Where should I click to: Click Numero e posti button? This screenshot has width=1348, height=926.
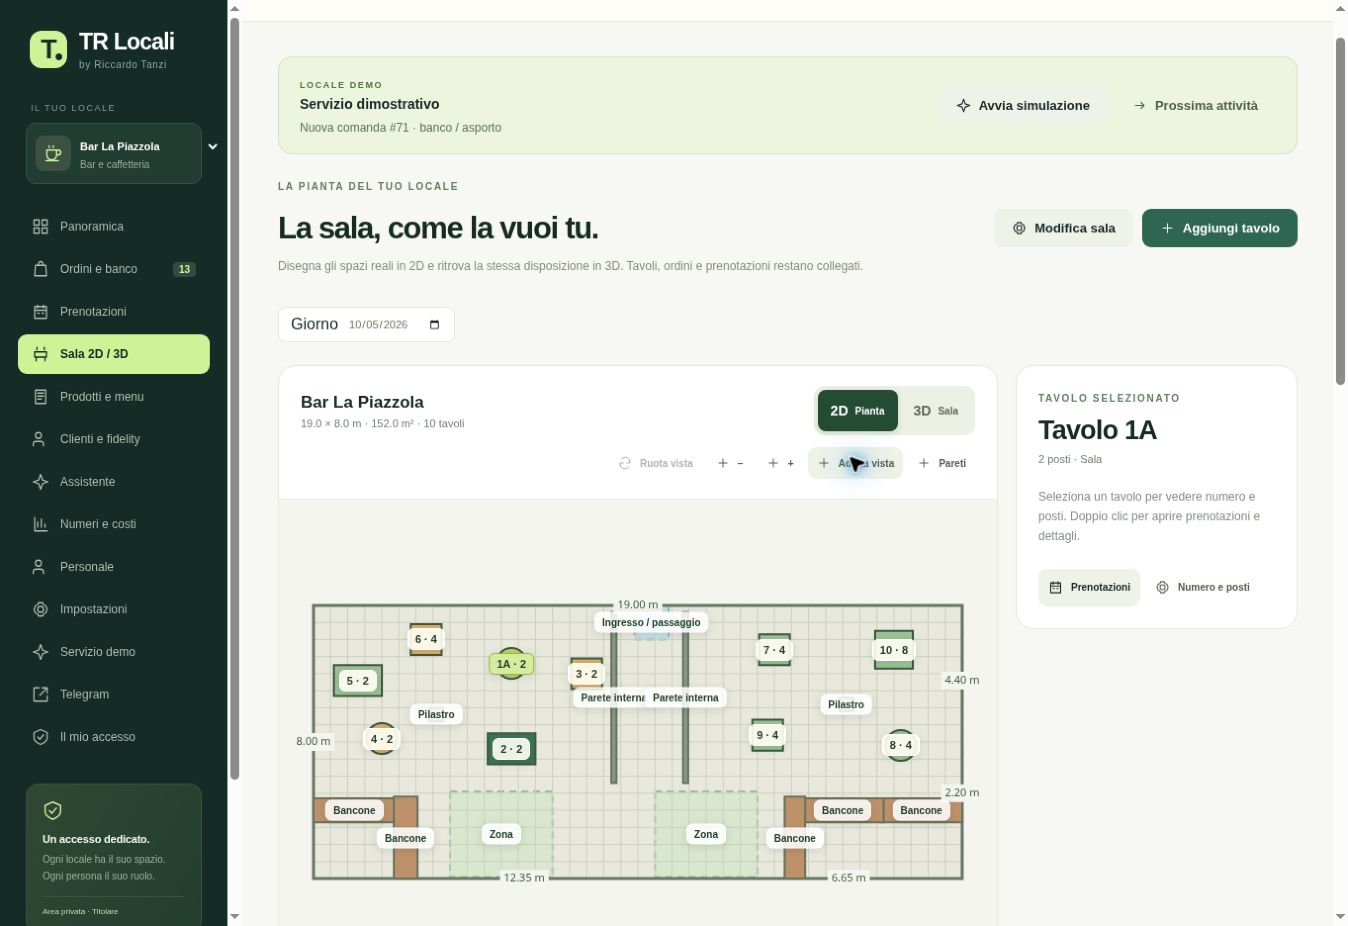click(1203, 587)
